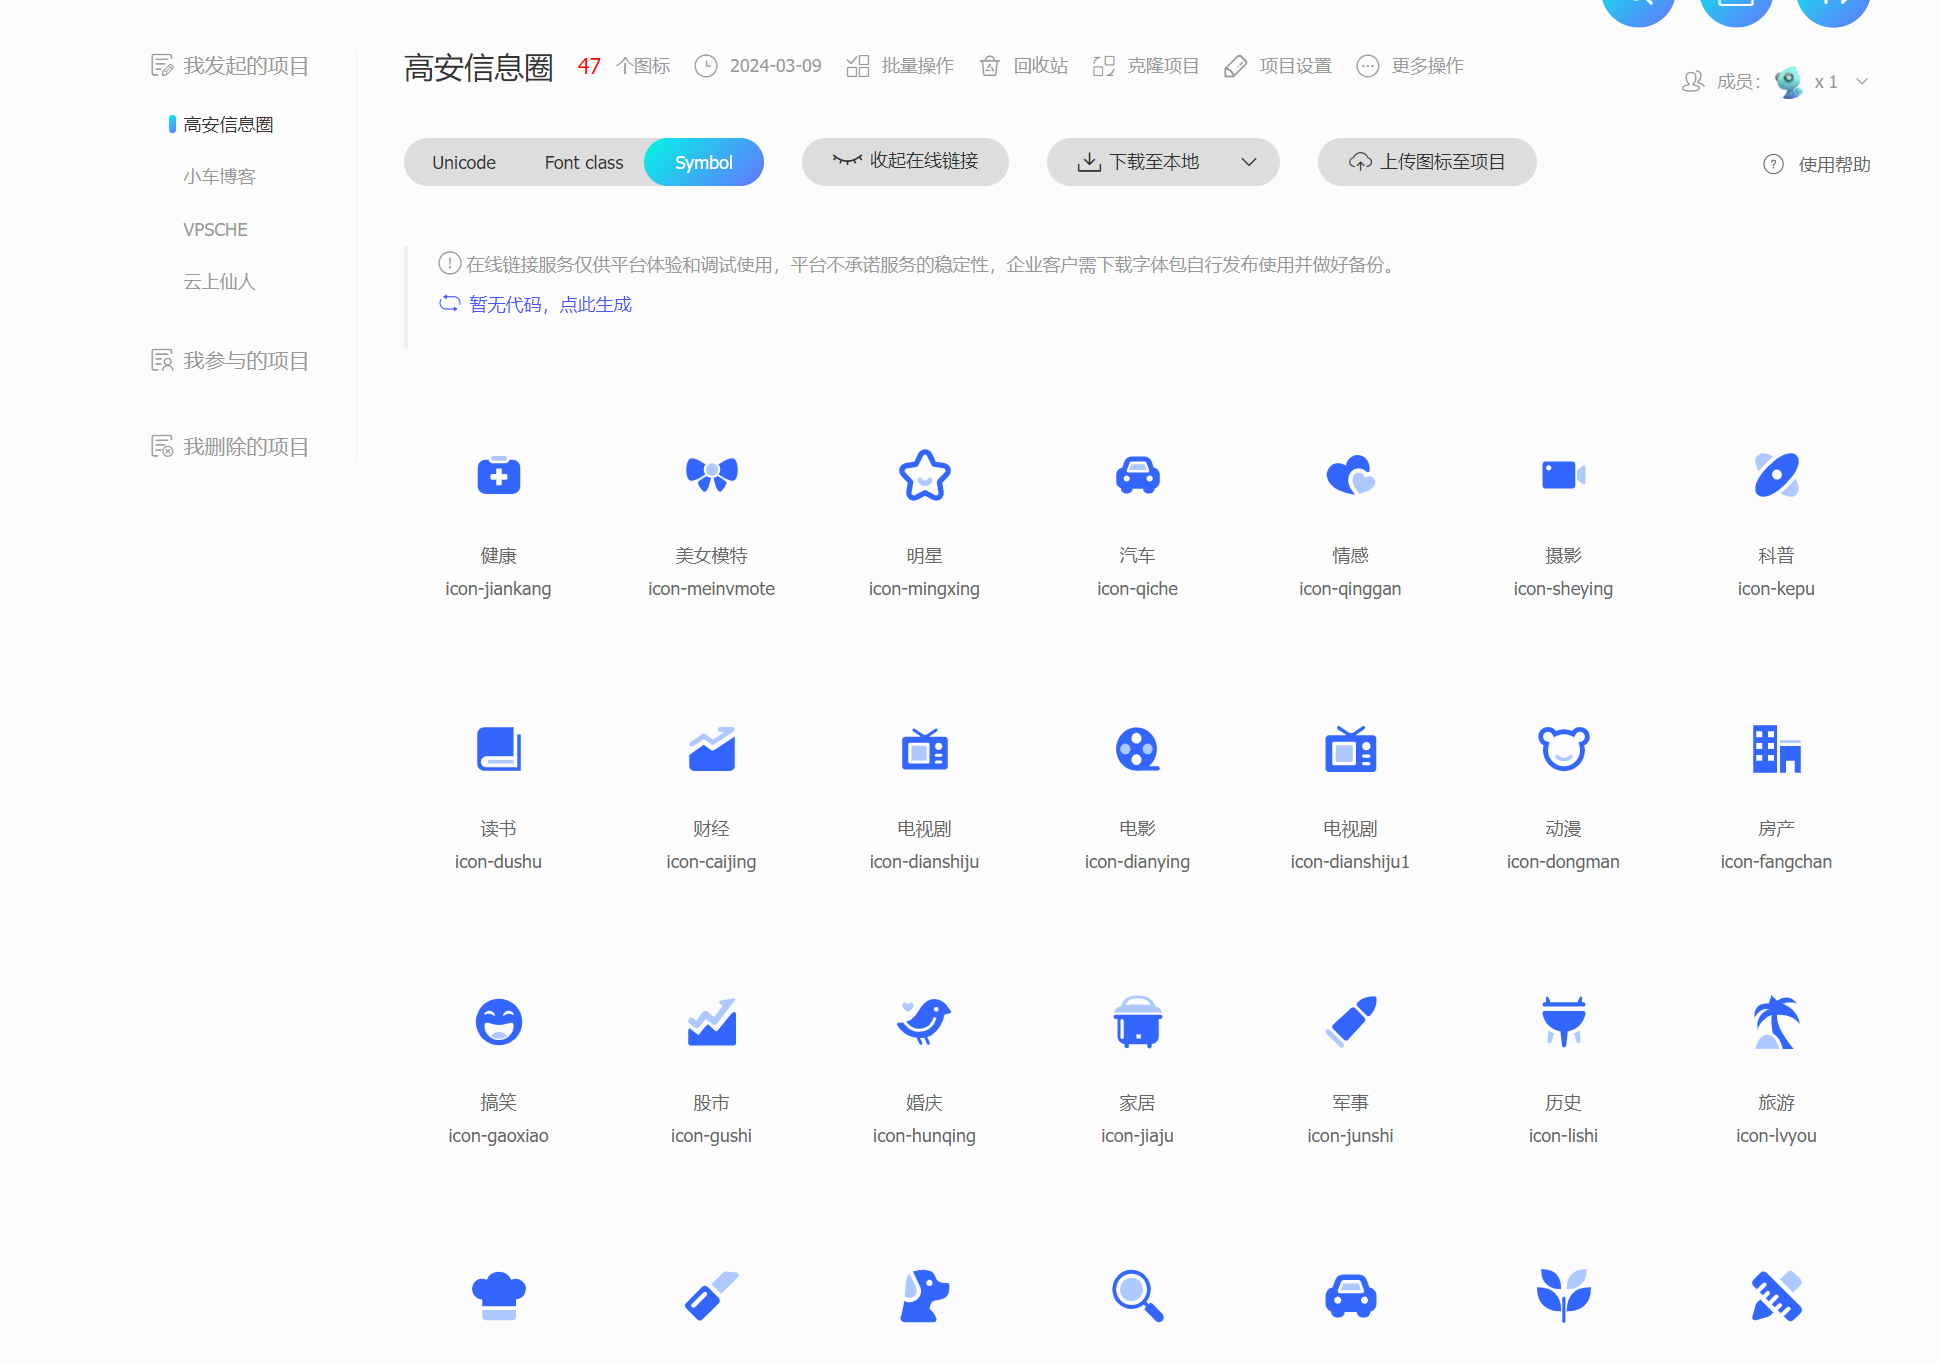Open 项目设置 project settings
The width and height of the screenshot is (1939, 1365).
1278,66
